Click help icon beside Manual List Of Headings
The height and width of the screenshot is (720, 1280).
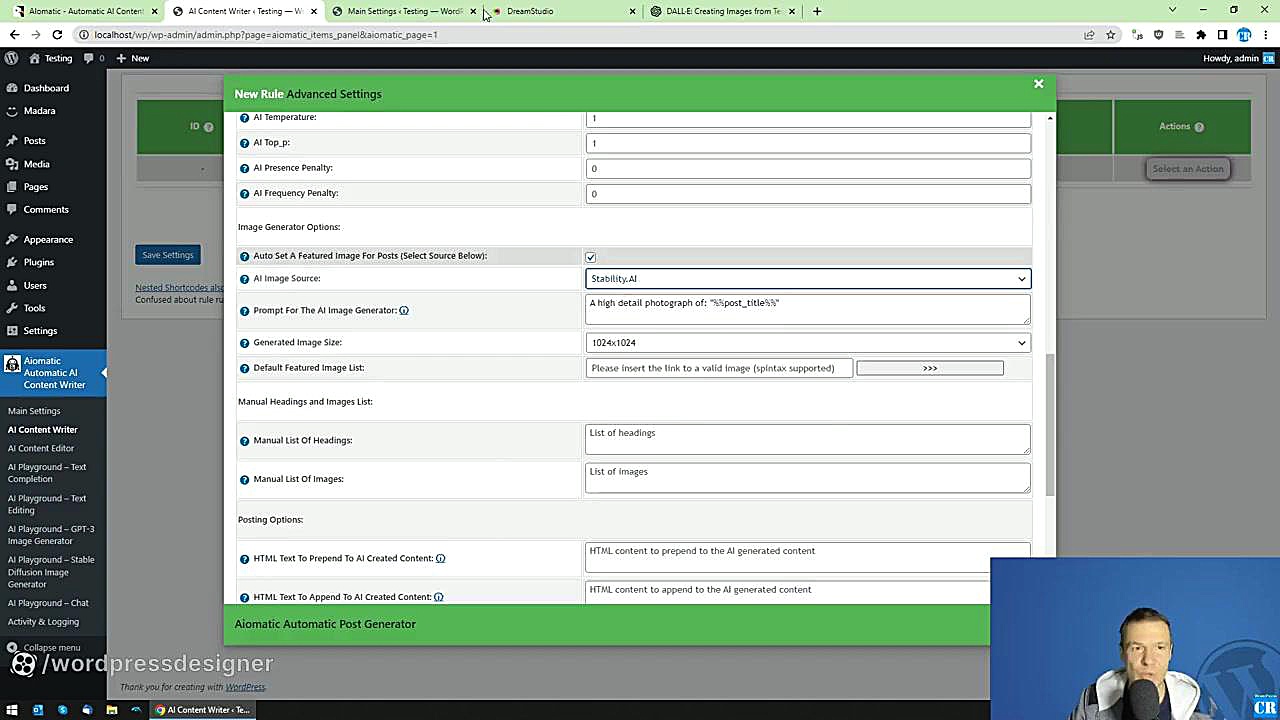point(244,441)
